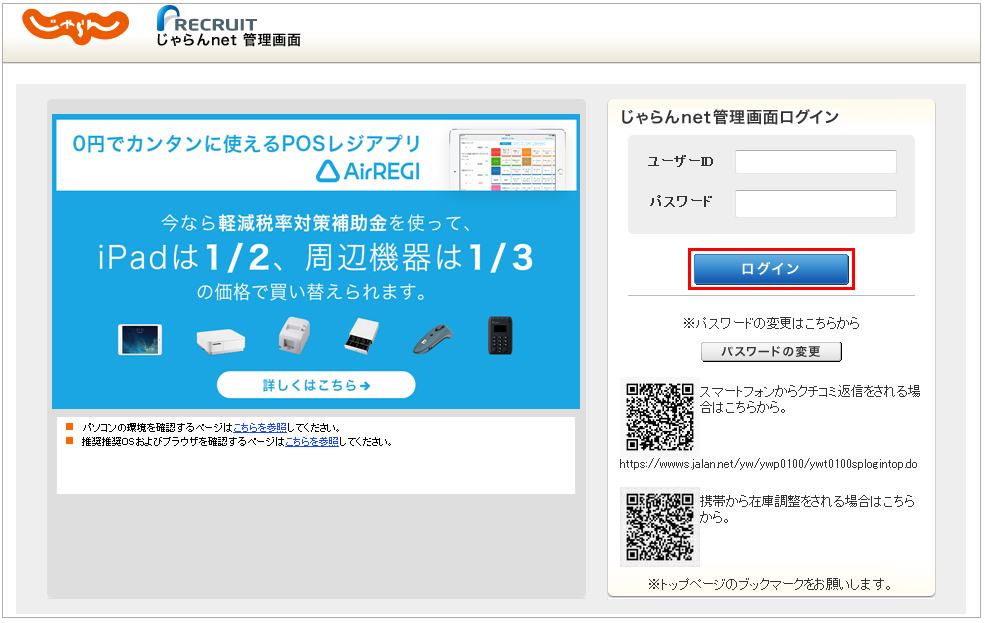Click the iPad product icon in banner
Screen dimensions: 985x623
coord(140,338)
